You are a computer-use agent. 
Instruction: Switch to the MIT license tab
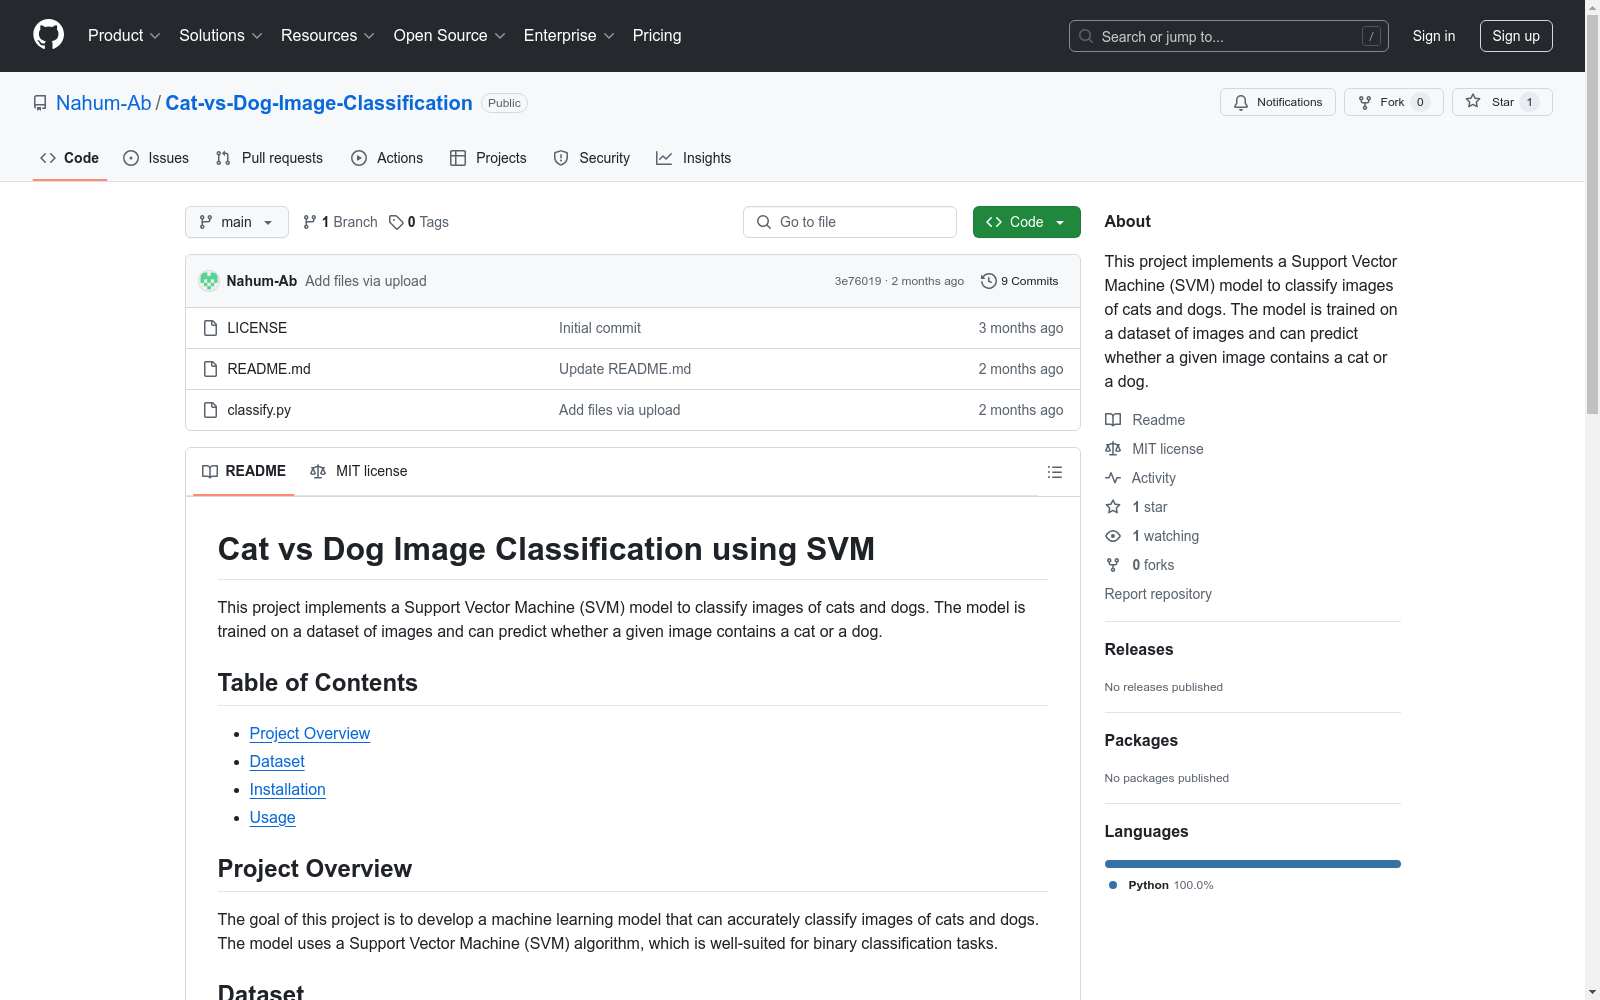point(359,471)
